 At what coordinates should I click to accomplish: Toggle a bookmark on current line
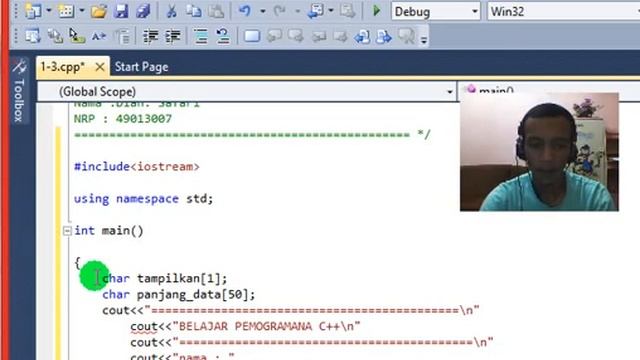click(252, 37)
